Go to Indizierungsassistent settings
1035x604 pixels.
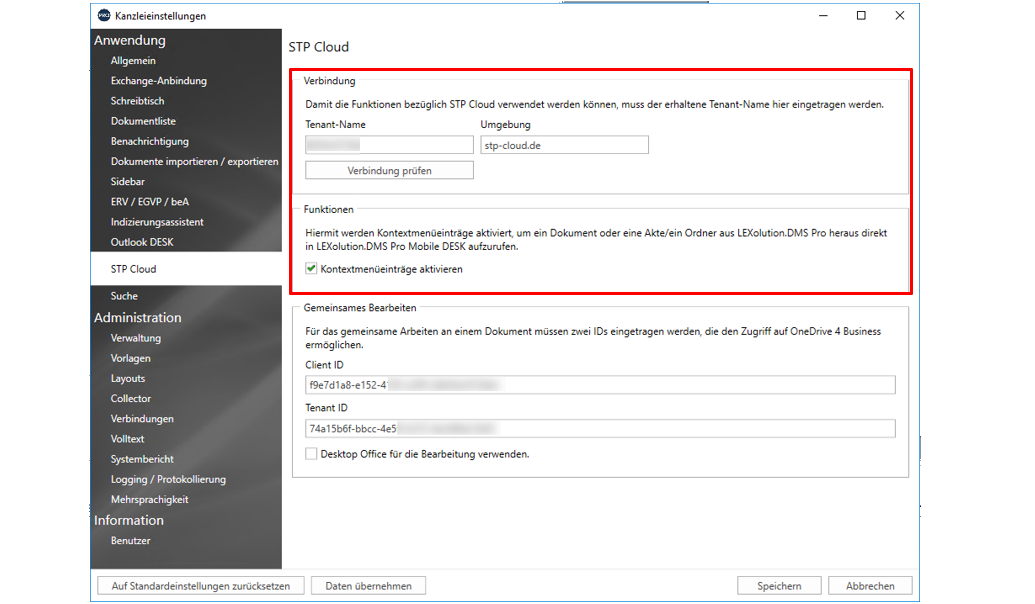[157, 222]
